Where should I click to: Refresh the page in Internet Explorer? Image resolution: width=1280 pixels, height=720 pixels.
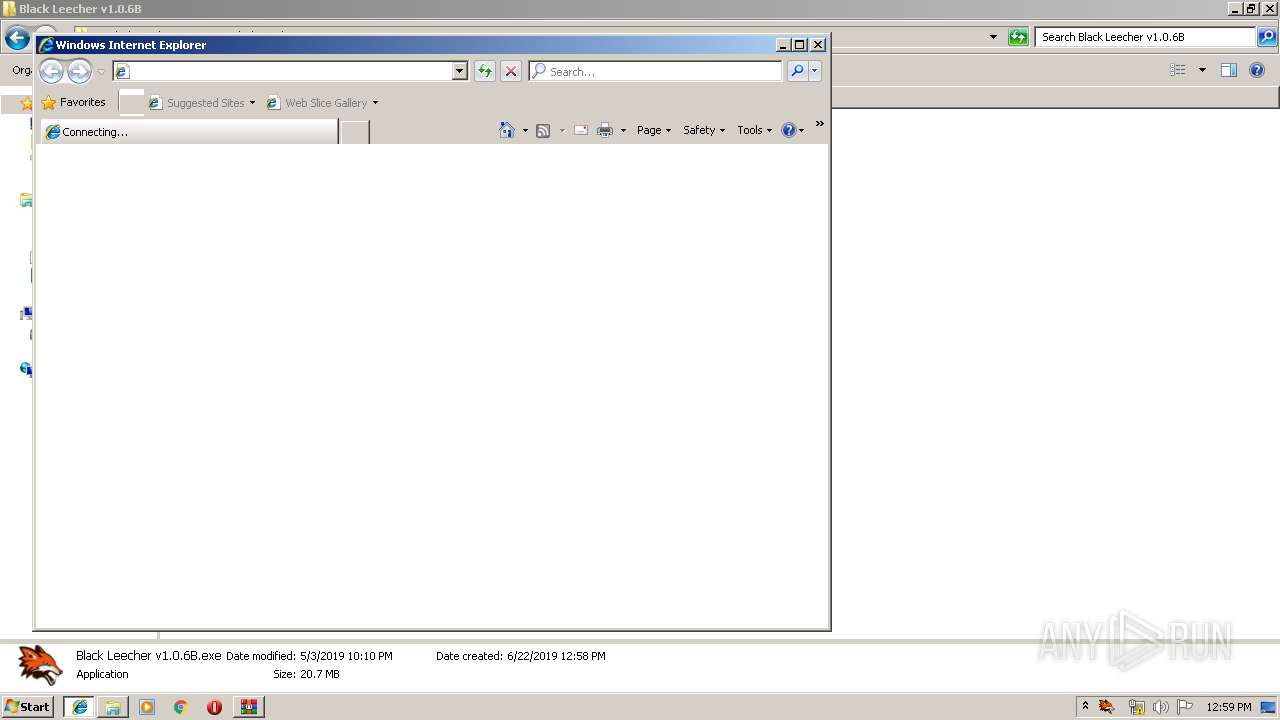point(485,71)
